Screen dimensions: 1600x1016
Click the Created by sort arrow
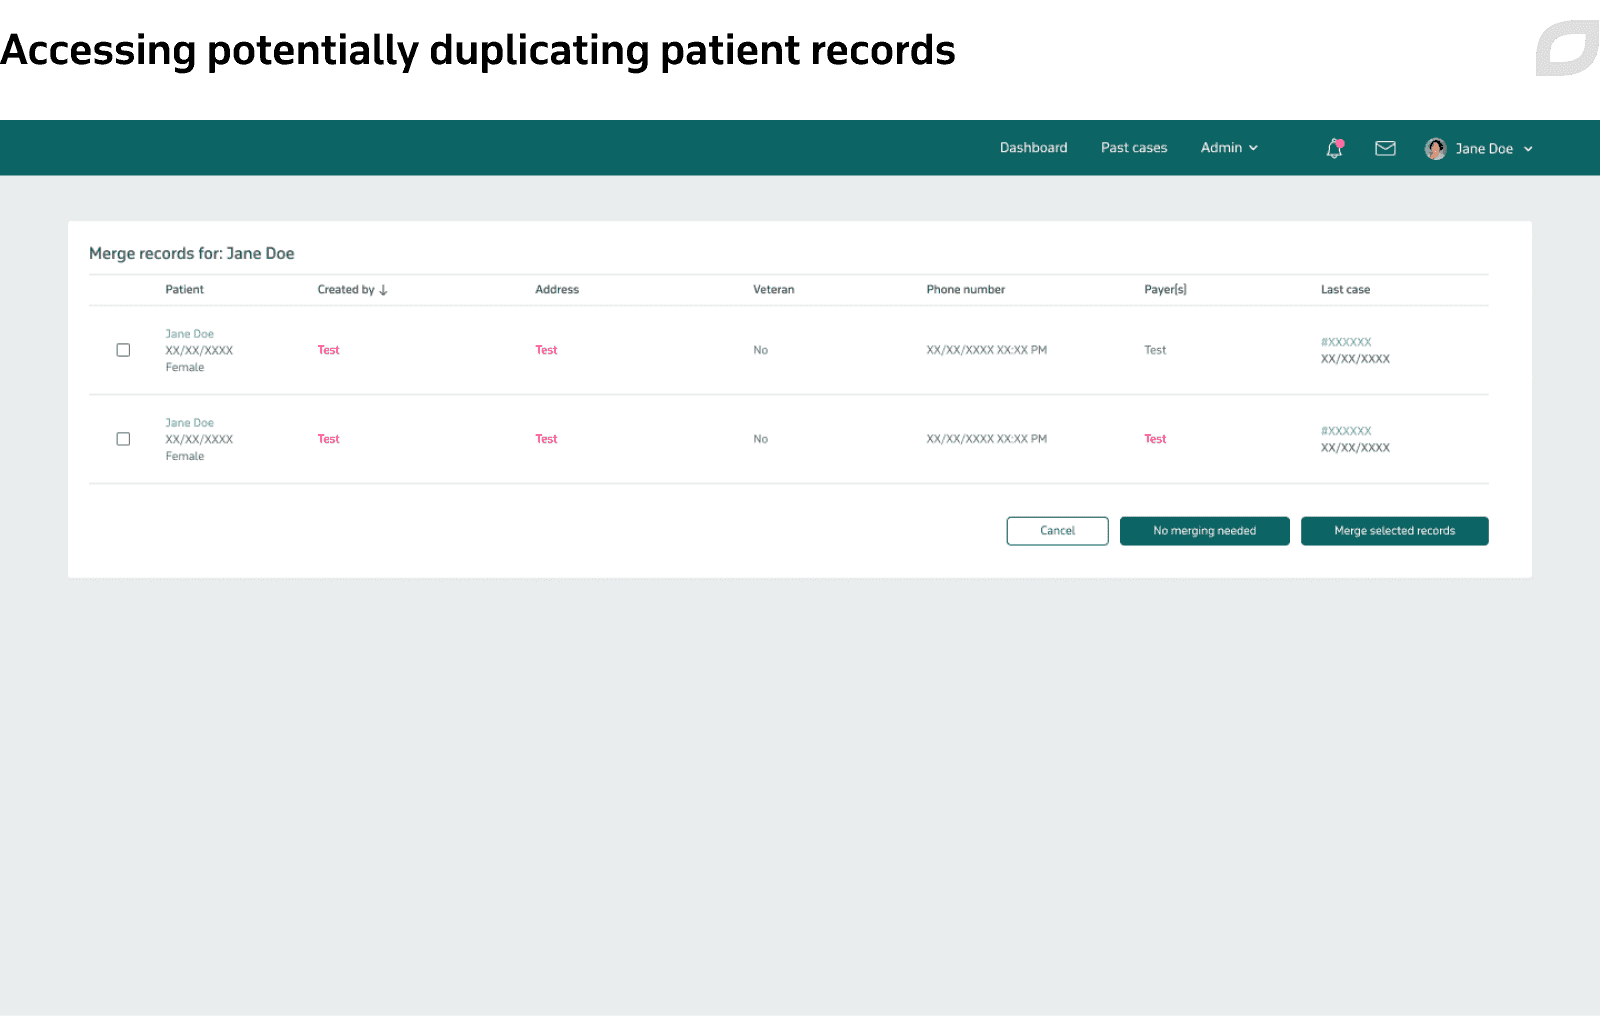pos(383,290)
